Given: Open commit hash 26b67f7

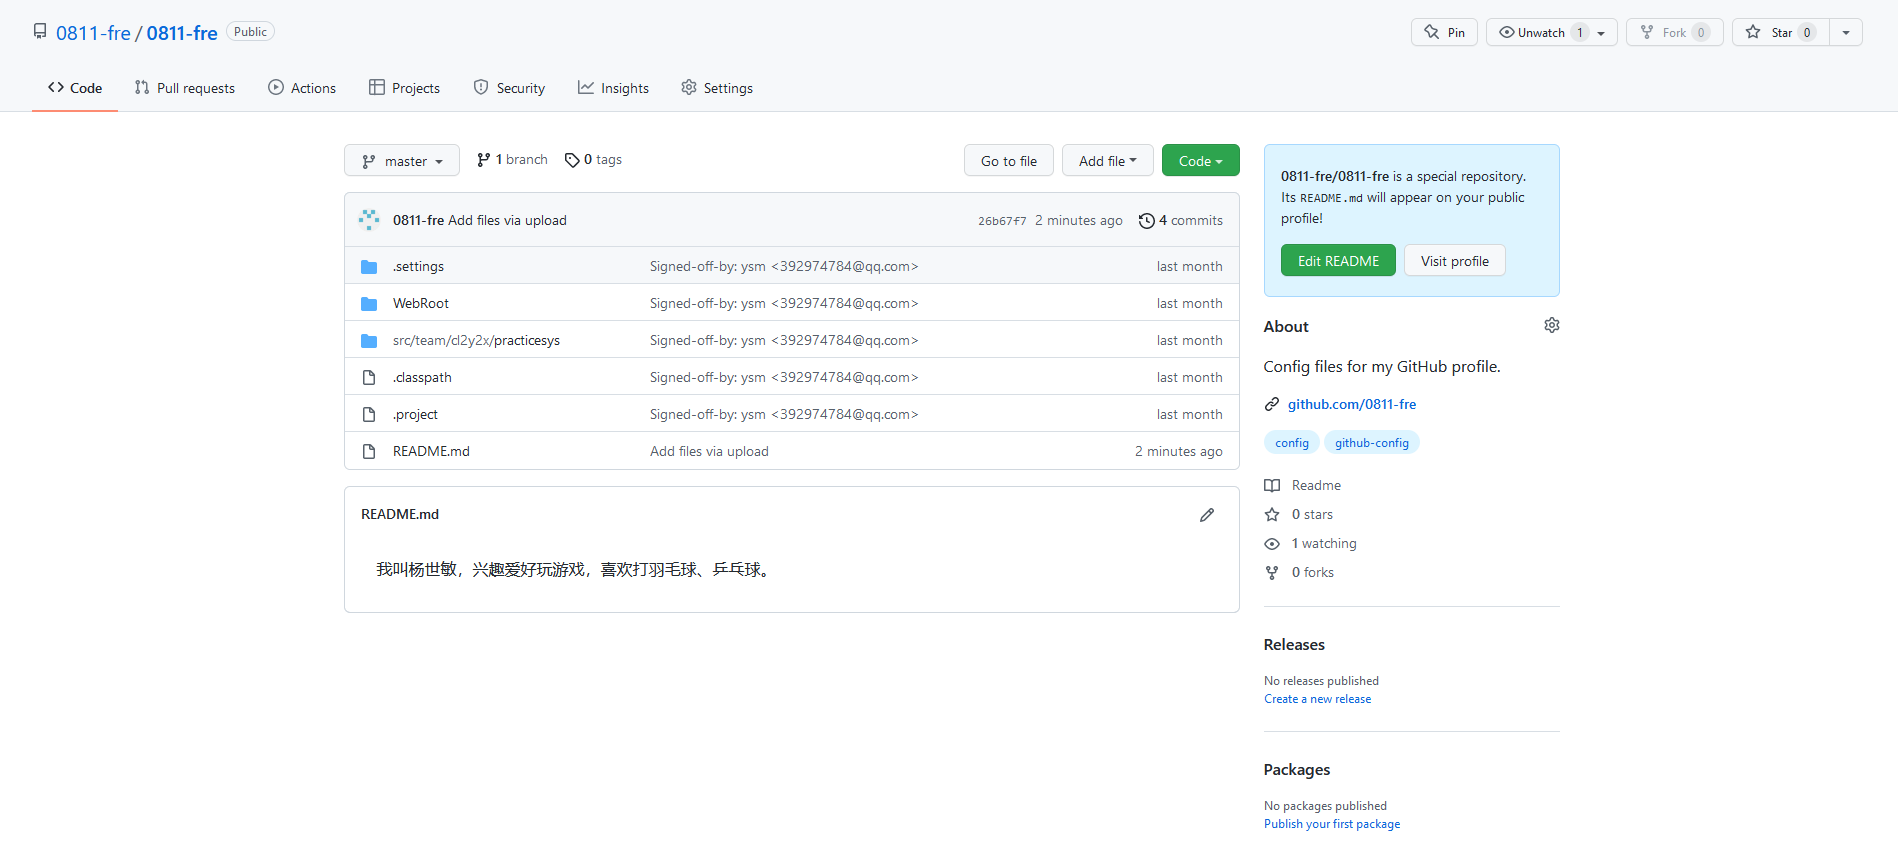Looking at the screenshot, I should tap(1002, 221).
